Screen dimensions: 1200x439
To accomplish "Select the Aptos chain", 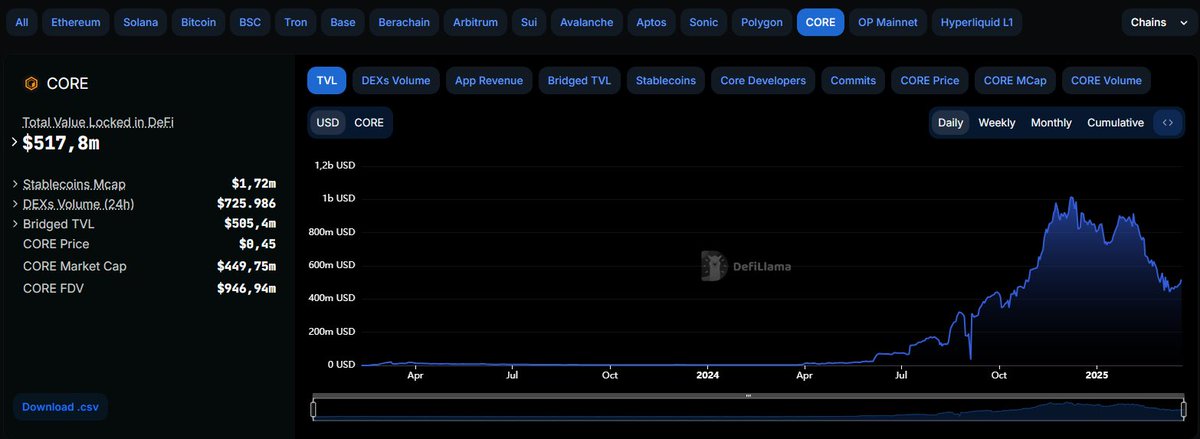I will (x=653, y=22).
